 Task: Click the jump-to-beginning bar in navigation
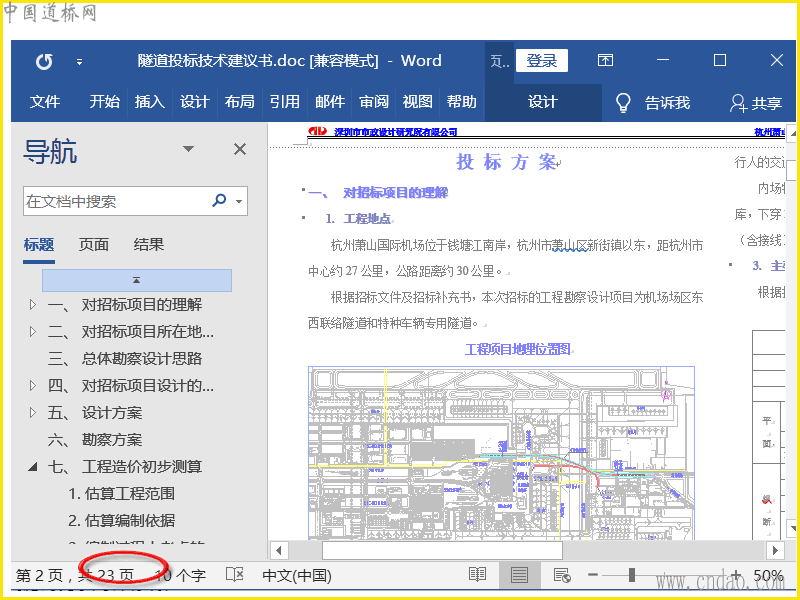(x=137, y=280)
